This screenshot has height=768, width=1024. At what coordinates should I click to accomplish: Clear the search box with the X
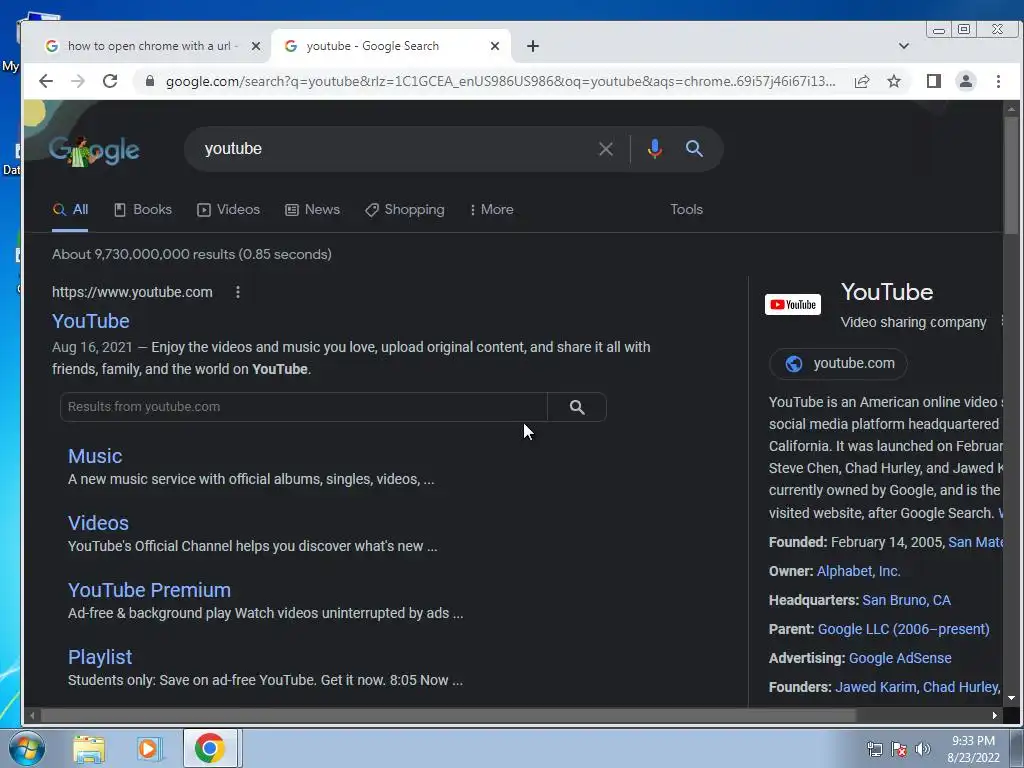point(605,149)
